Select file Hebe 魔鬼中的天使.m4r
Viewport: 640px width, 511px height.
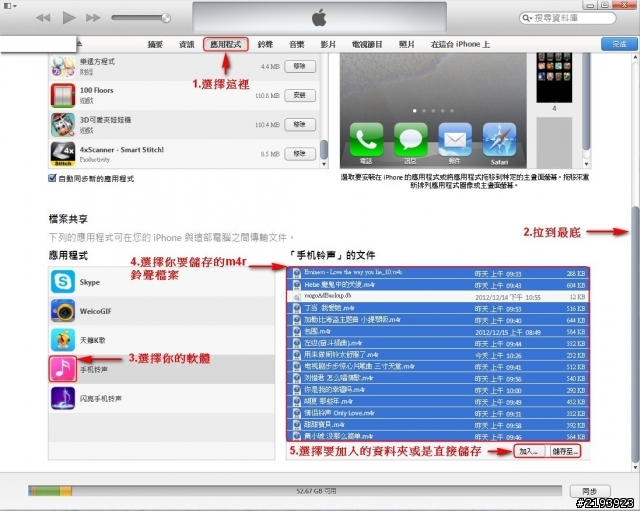click(438, 285)
